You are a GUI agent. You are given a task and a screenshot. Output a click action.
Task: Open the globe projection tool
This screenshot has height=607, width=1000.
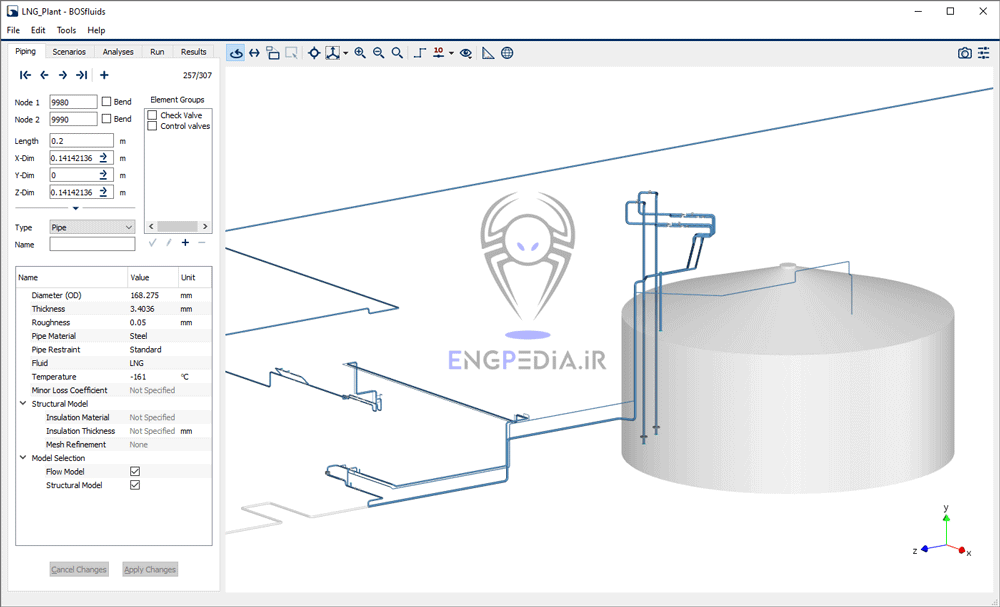coord(507,52)
